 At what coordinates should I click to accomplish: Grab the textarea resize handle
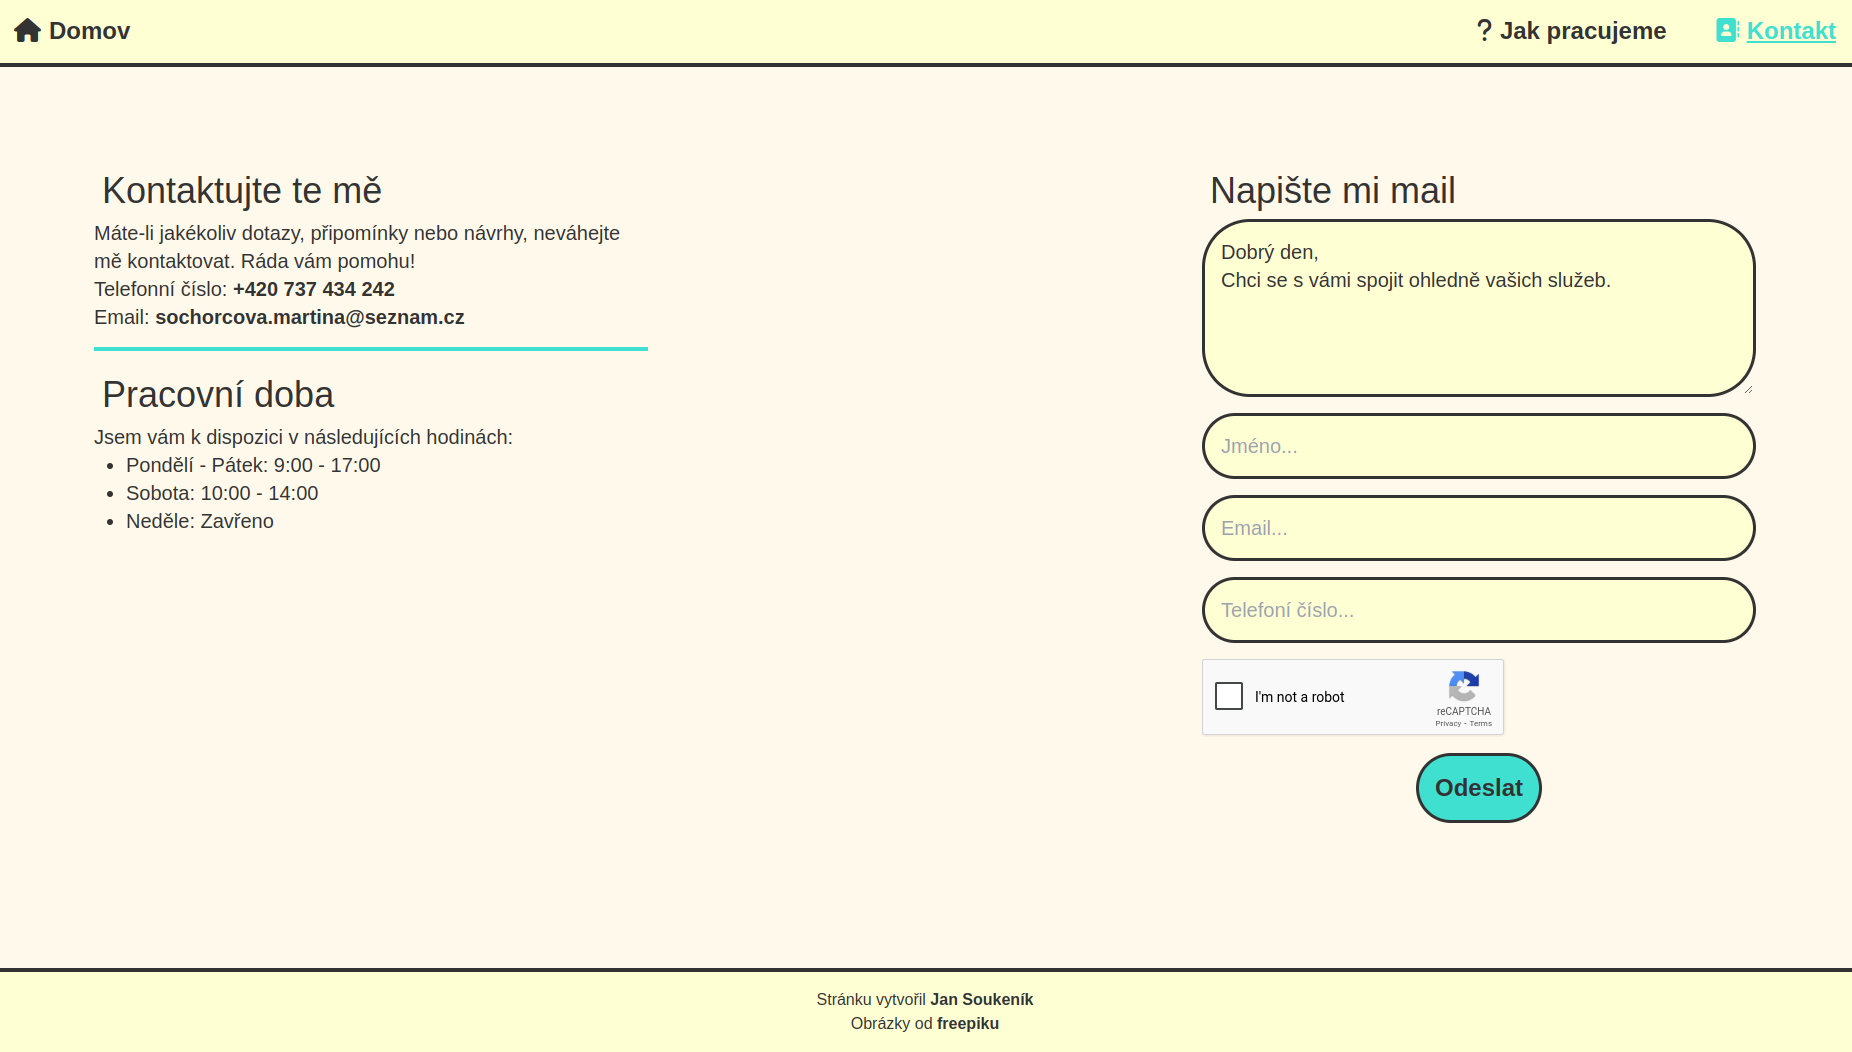(1747, 389)
